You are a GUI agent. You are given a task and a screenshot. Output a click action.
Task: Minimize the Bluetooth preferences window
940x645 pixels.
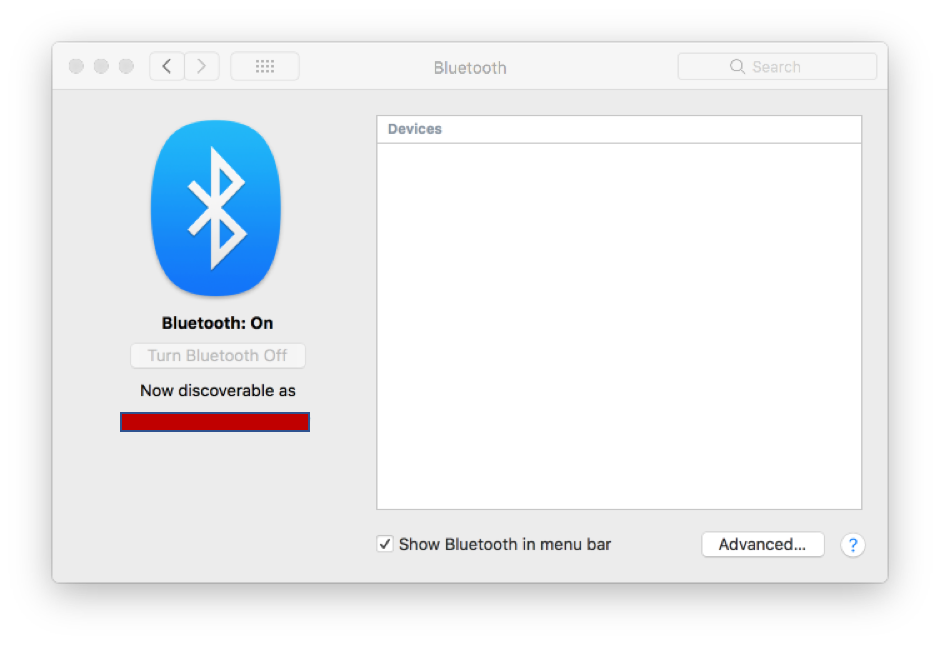click(x=101, y=66)
